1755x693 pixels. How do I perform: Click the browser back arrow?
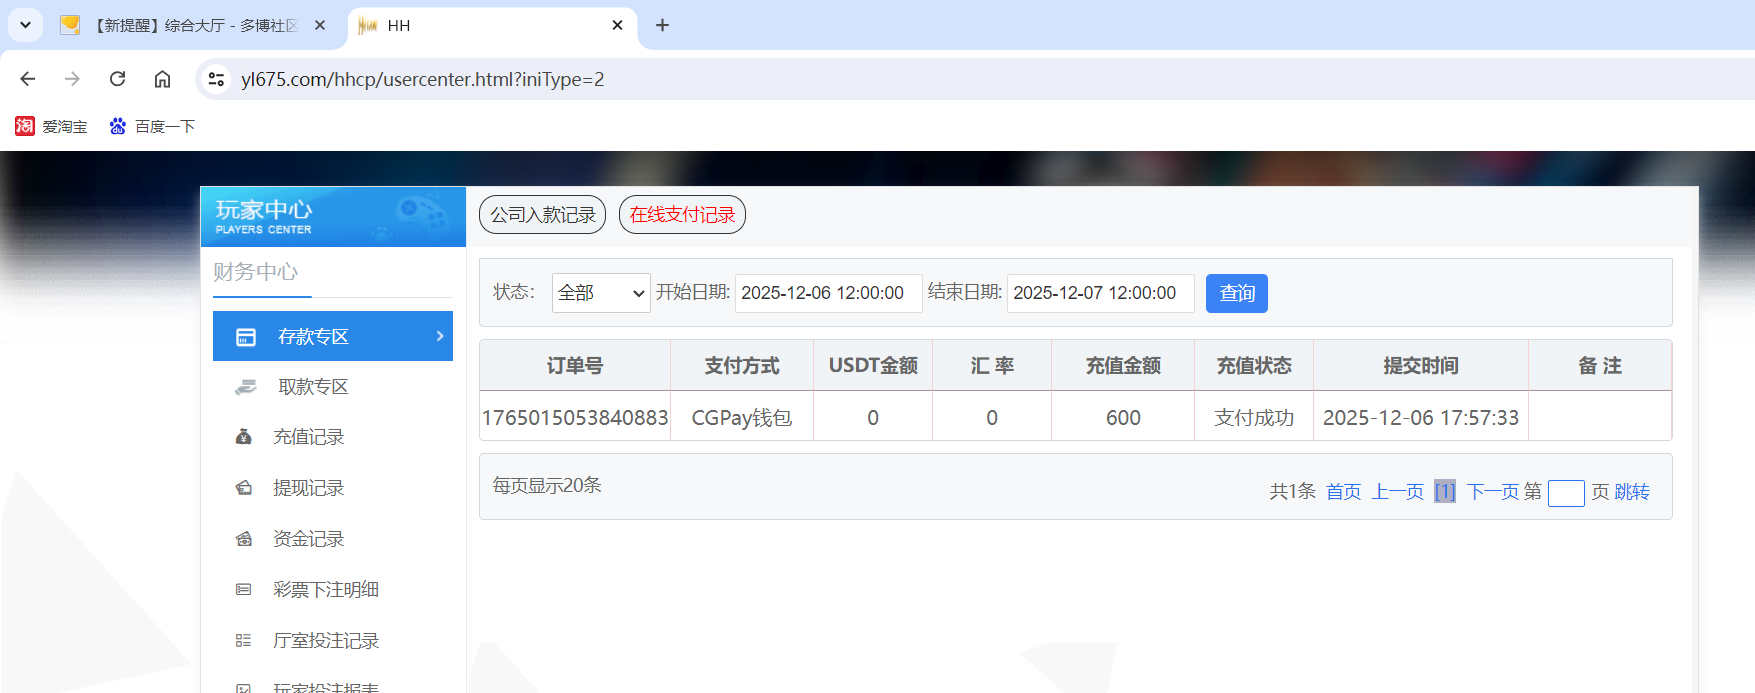coord(28,79)
